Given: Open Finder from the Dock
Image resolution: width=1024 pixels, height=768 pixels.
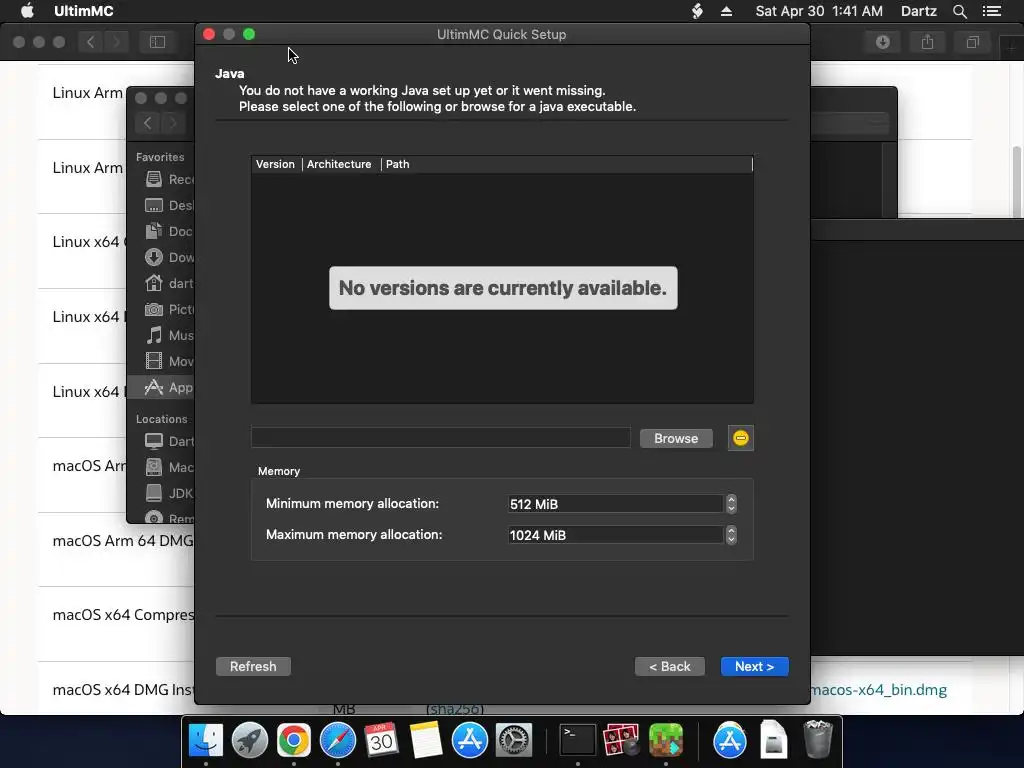Looking at the screenshot, I should pos(206,741).
